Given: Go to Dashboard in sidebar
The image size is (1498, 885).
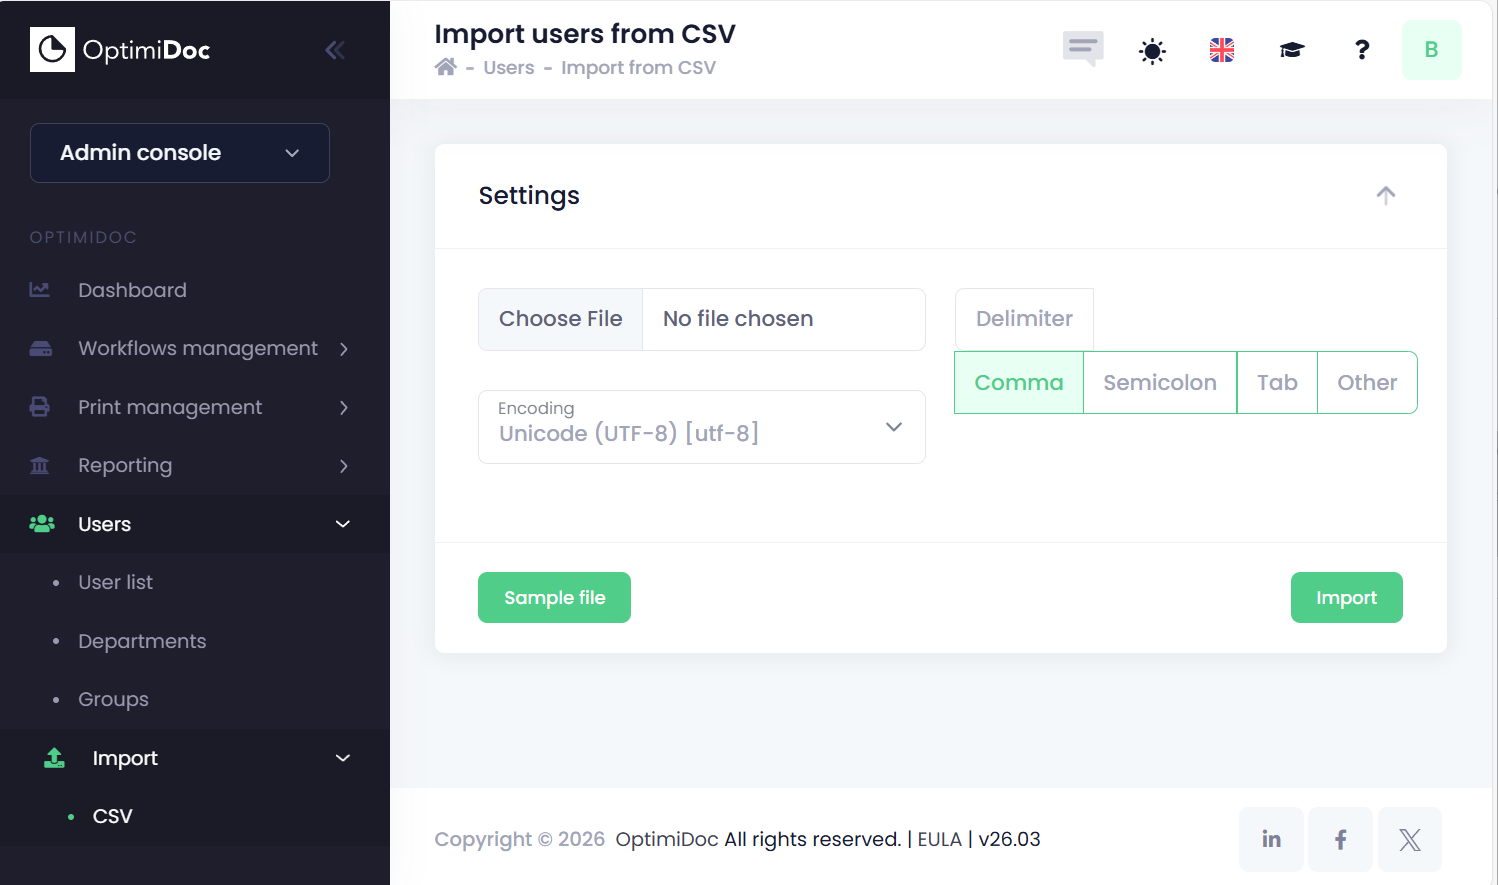Looking at the screenshot, I should (132, 290).
